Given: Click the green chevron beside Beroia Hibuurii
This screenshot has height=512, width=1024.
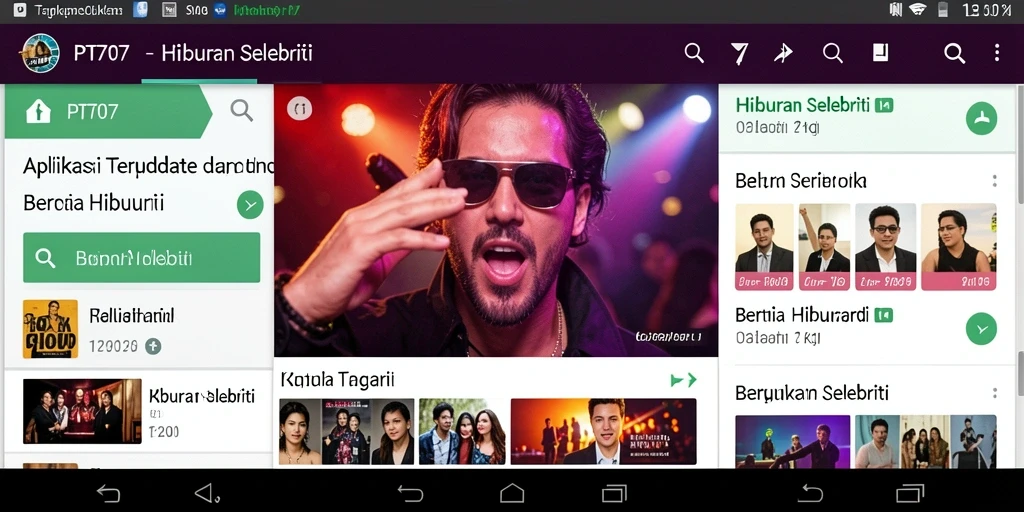Looking at the screenshot, I should (x=250, y=204).
